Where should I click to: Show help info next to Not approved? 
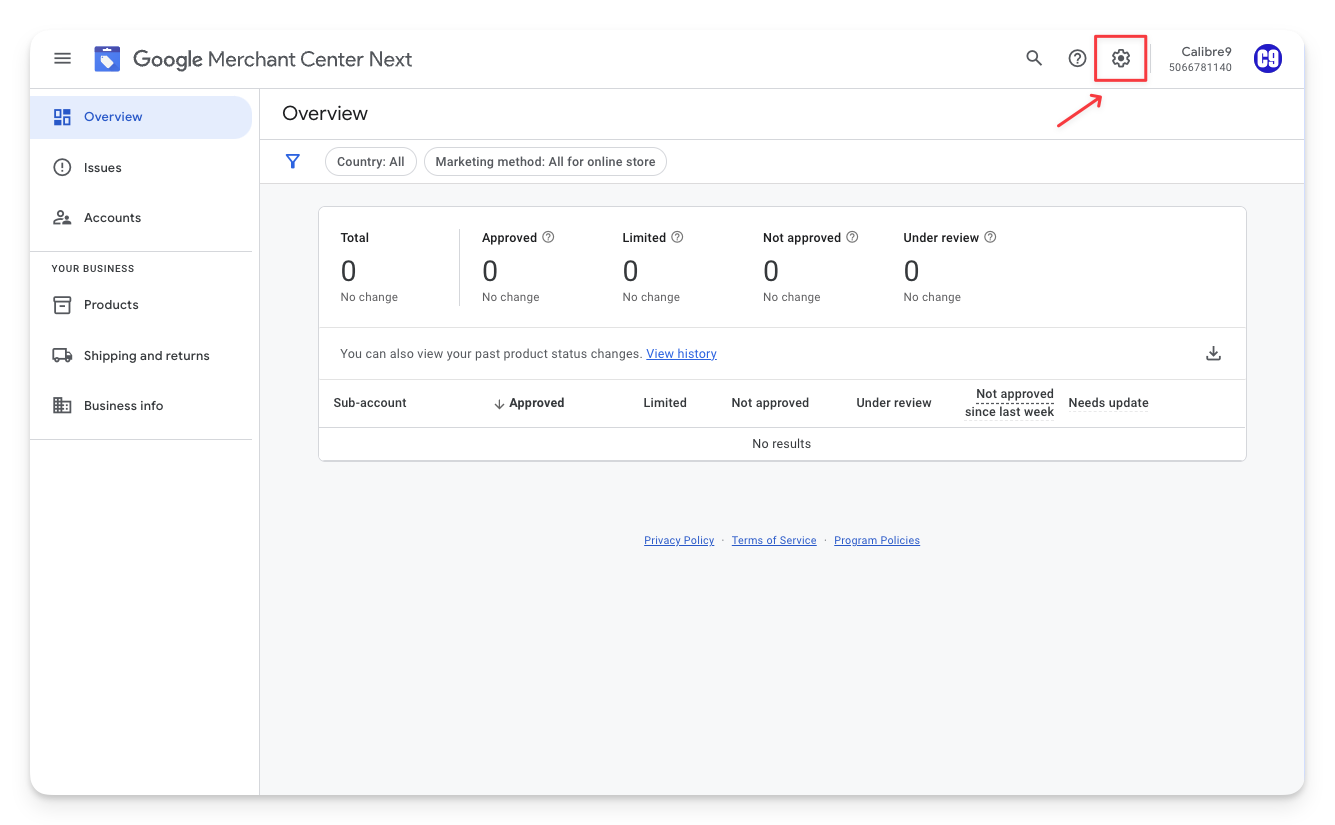click(852, 238)
